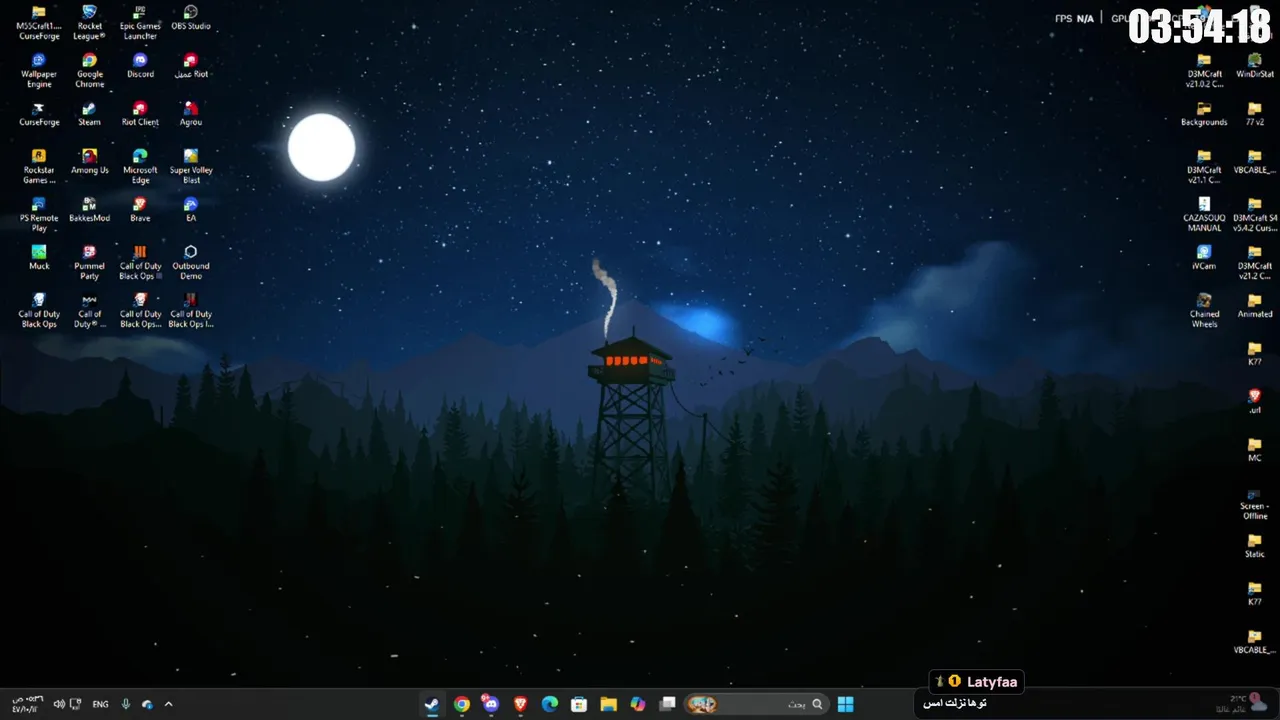Launch Epic Games Launcher from the desktop
1280x720 pixels.
140,24
